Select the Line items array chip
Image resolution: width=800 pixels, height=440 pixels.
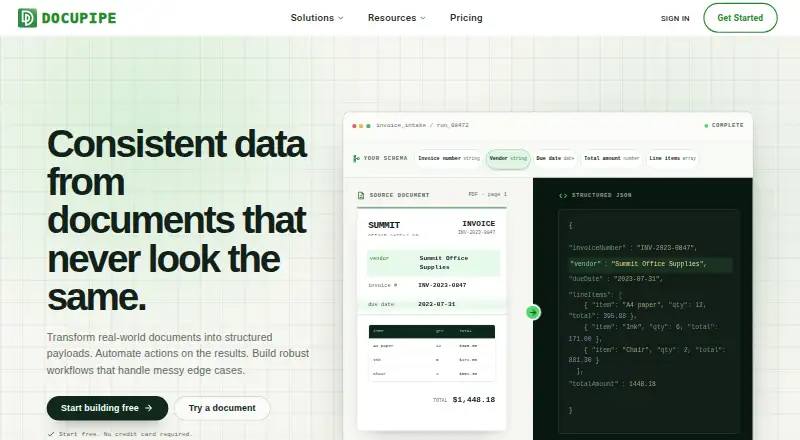coord(672,158)
